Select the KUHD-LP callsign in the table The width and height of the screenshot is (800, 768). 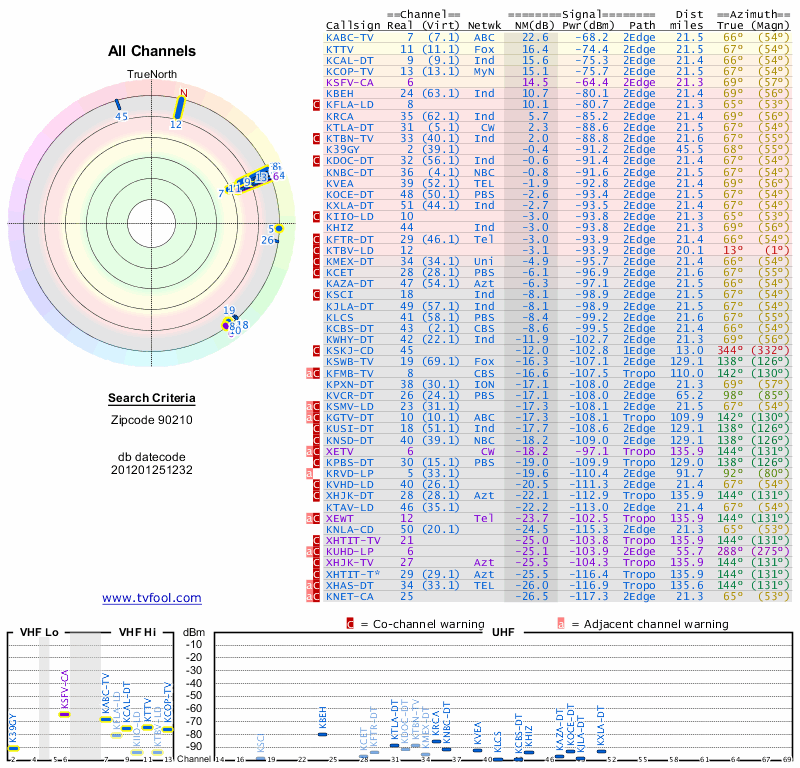pos(349,552)
